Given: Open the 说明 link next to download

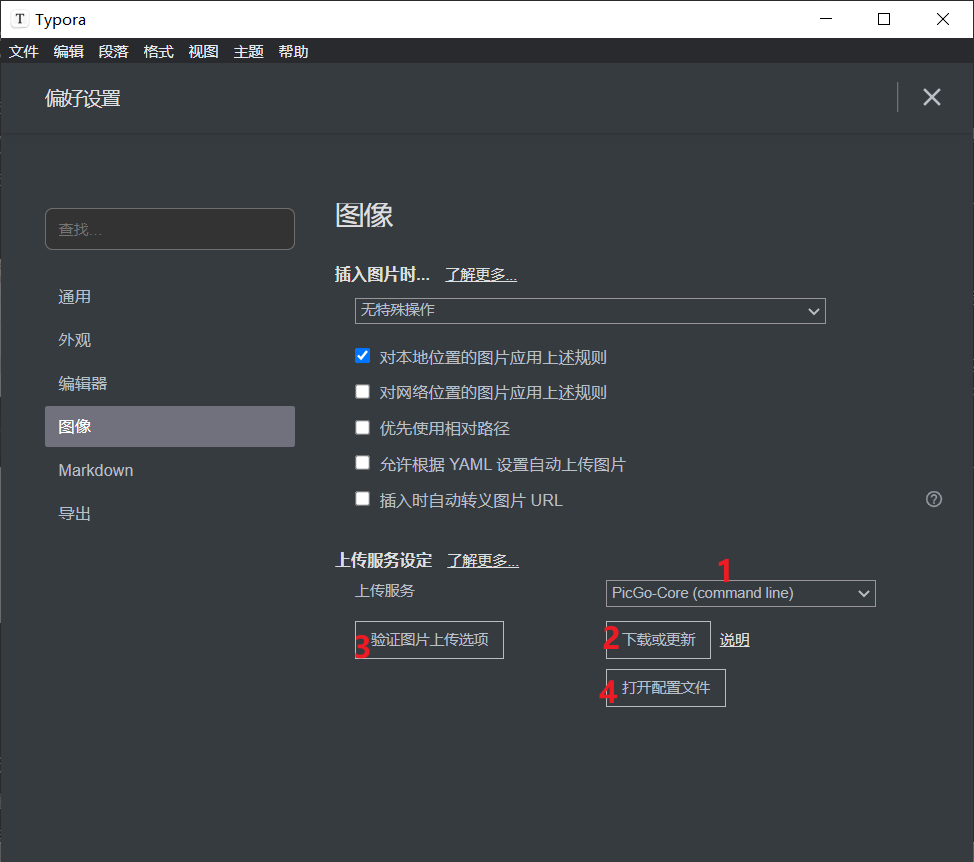Looking at the screenshot, I should click(734, 640).
